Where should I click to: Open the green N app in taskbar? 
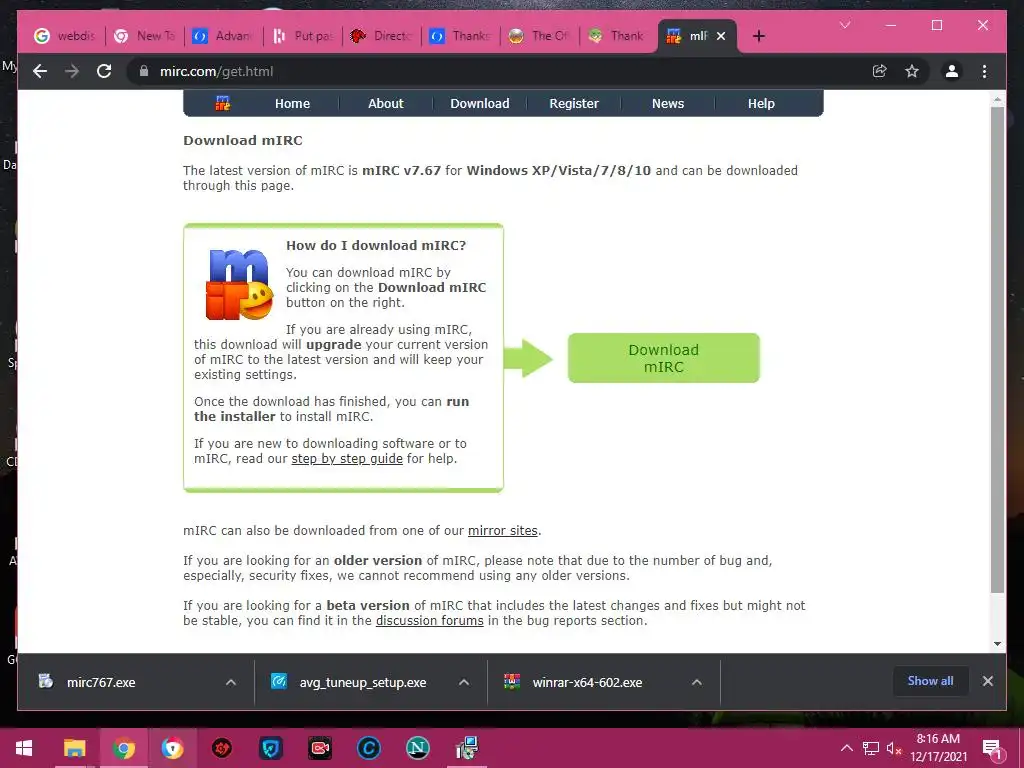(x=417, y=748)
